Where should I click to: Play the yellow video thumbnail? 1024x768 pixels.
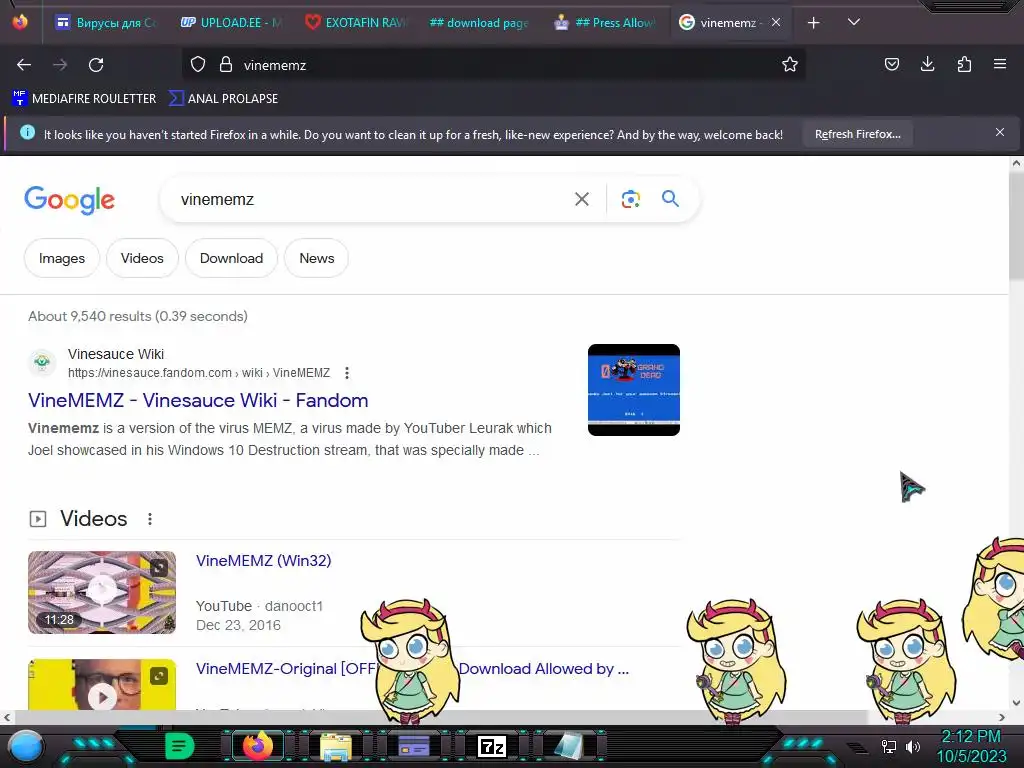(x=102, y=684)
